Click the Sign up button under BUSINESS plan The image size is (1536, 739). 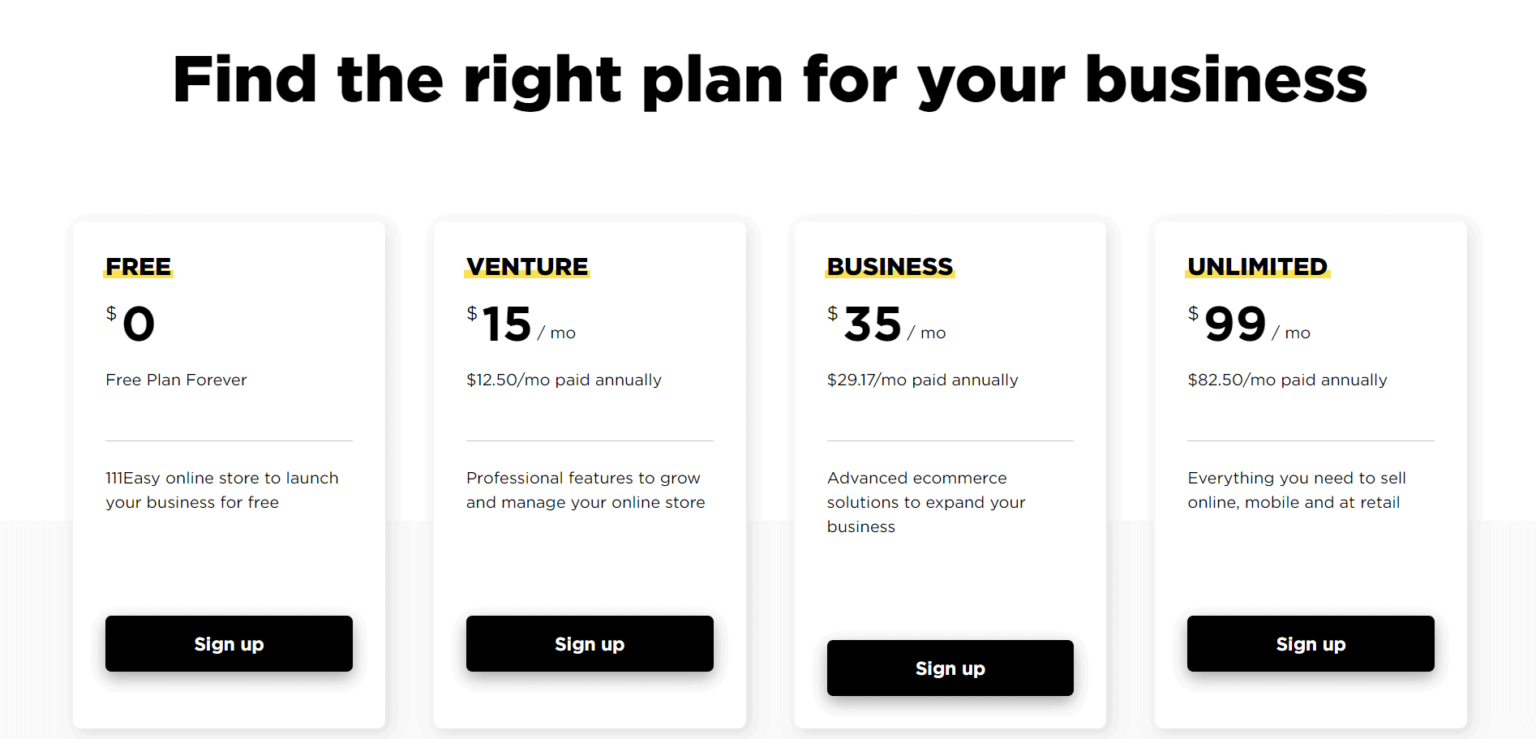[x=949, y=667]
